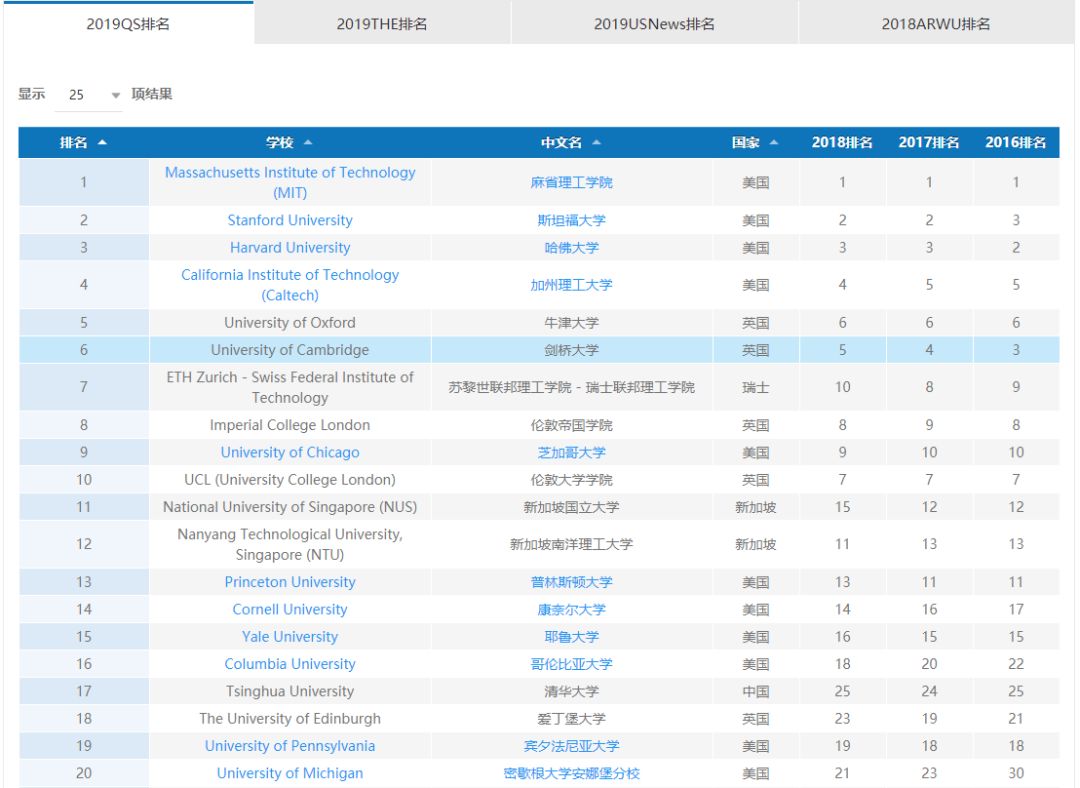Open the 密歇根大学安娜堡分校 link
The height and width of the screenshot is (788, 1080).
[x=572, y=774]
